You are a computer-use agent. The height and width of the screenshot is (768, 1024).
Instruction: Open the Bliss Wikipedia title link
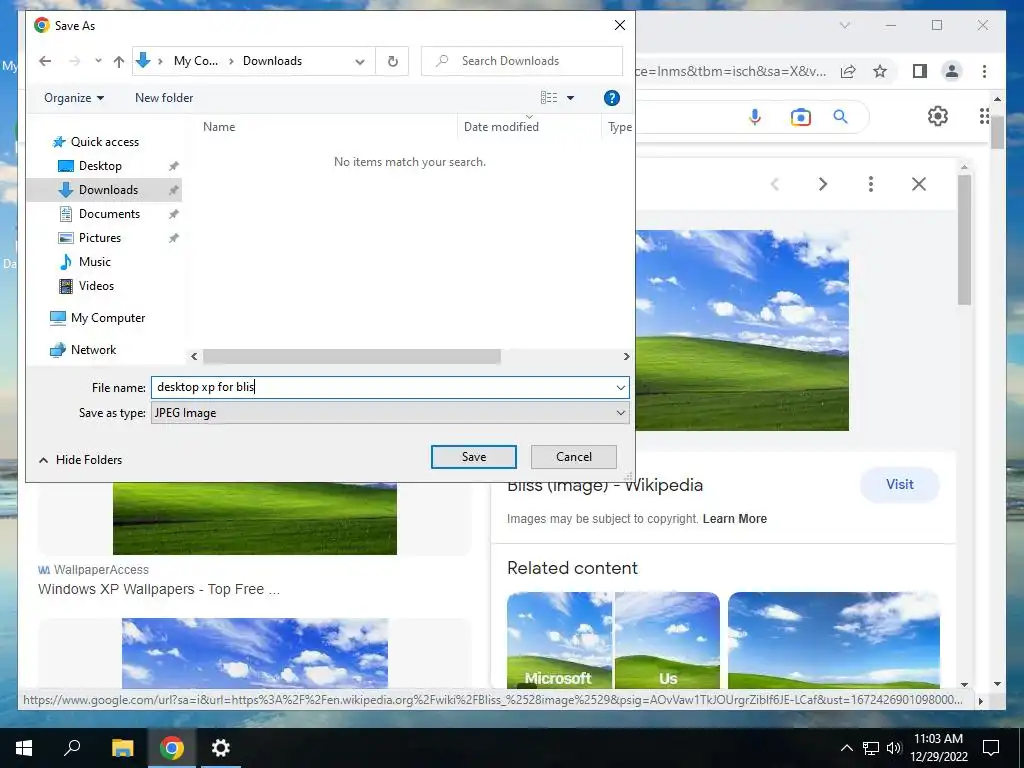(605, 485)
